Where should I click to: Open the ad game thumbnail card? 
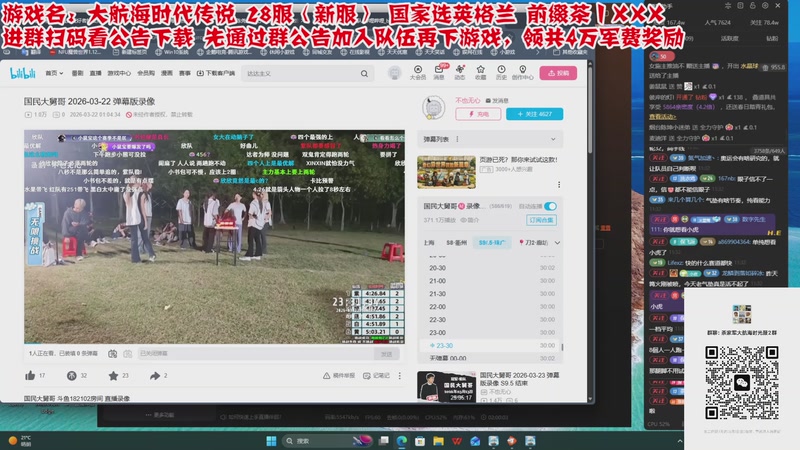[x=446, y=172]
